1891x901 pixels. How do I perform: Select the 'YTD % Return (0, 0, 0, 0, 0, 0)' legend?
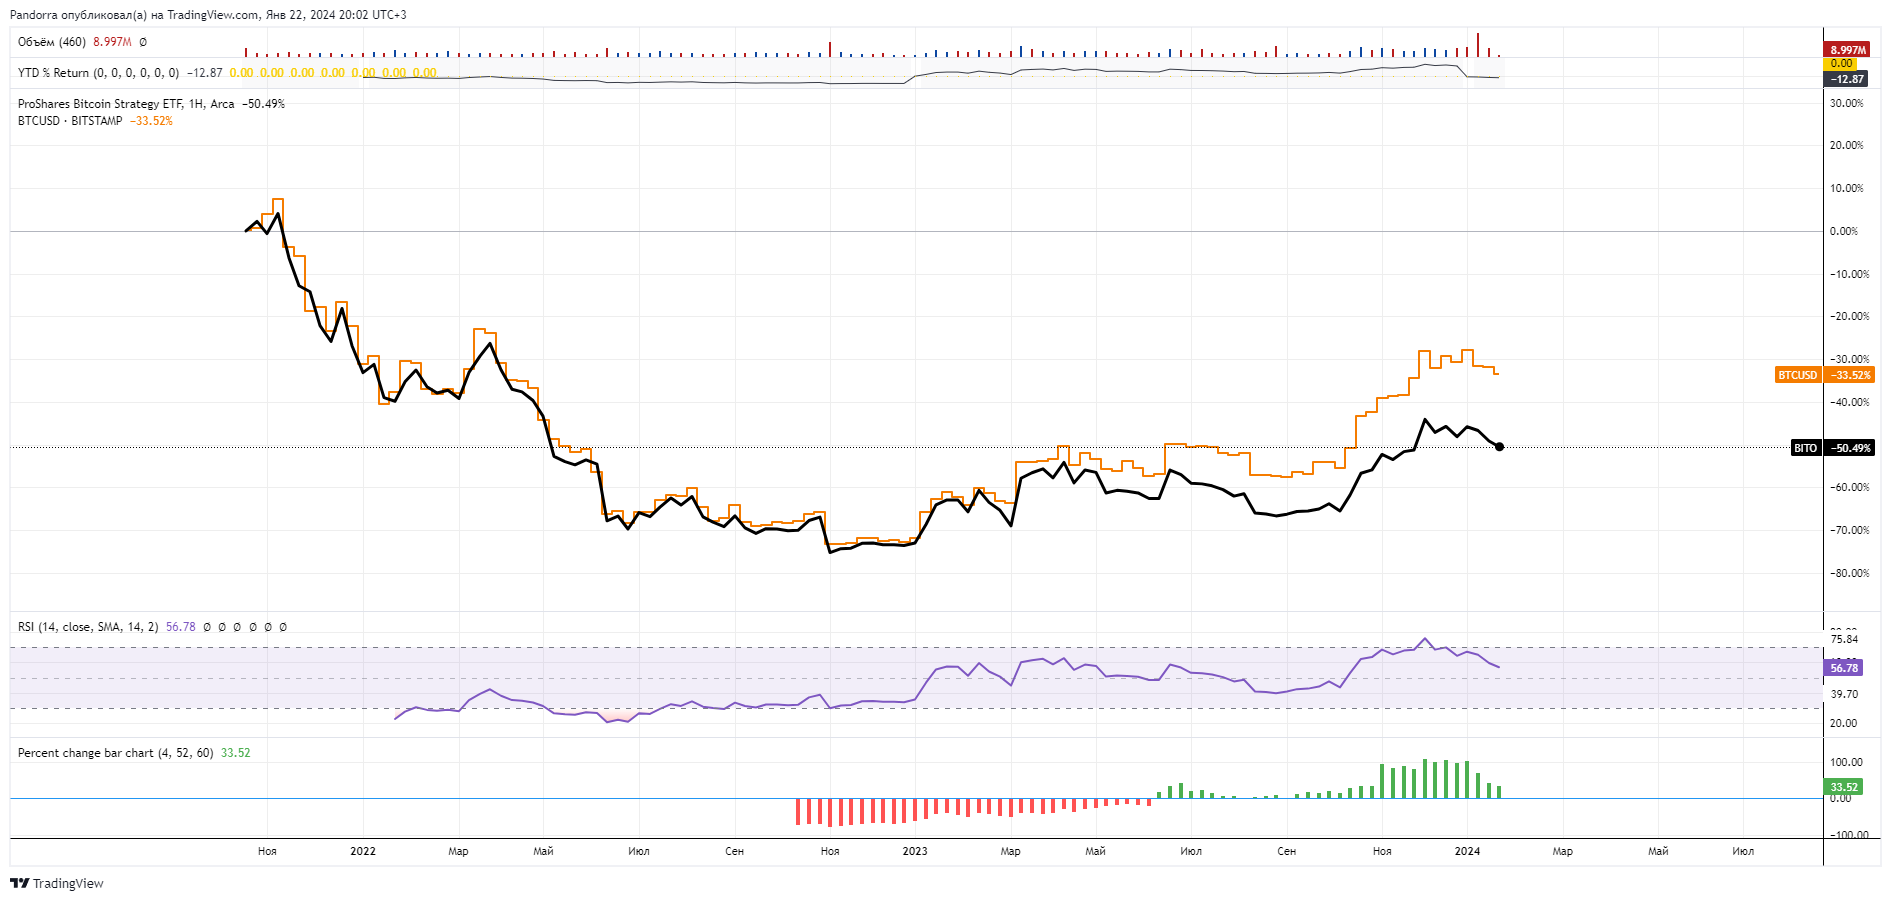(x=99, y=73)
